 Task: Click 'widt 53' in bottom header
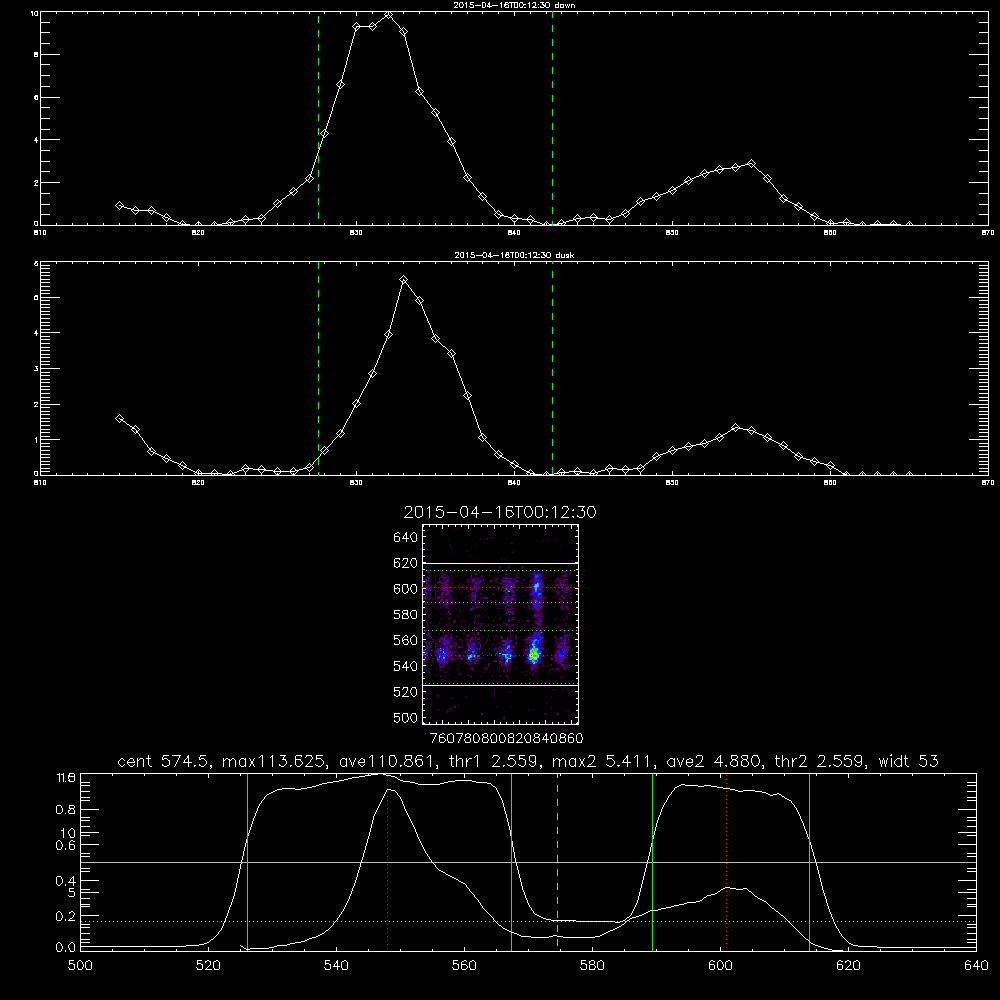pos(909,761)
